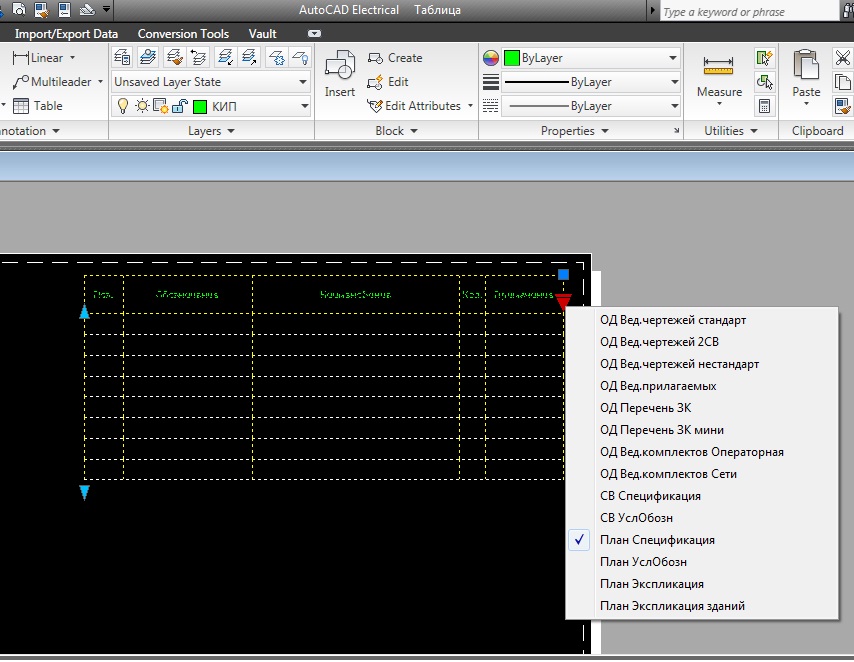Click the green КИП layer color swatch
The height and width of the screenshot is (662, 854).
click(x=200, y=106)
